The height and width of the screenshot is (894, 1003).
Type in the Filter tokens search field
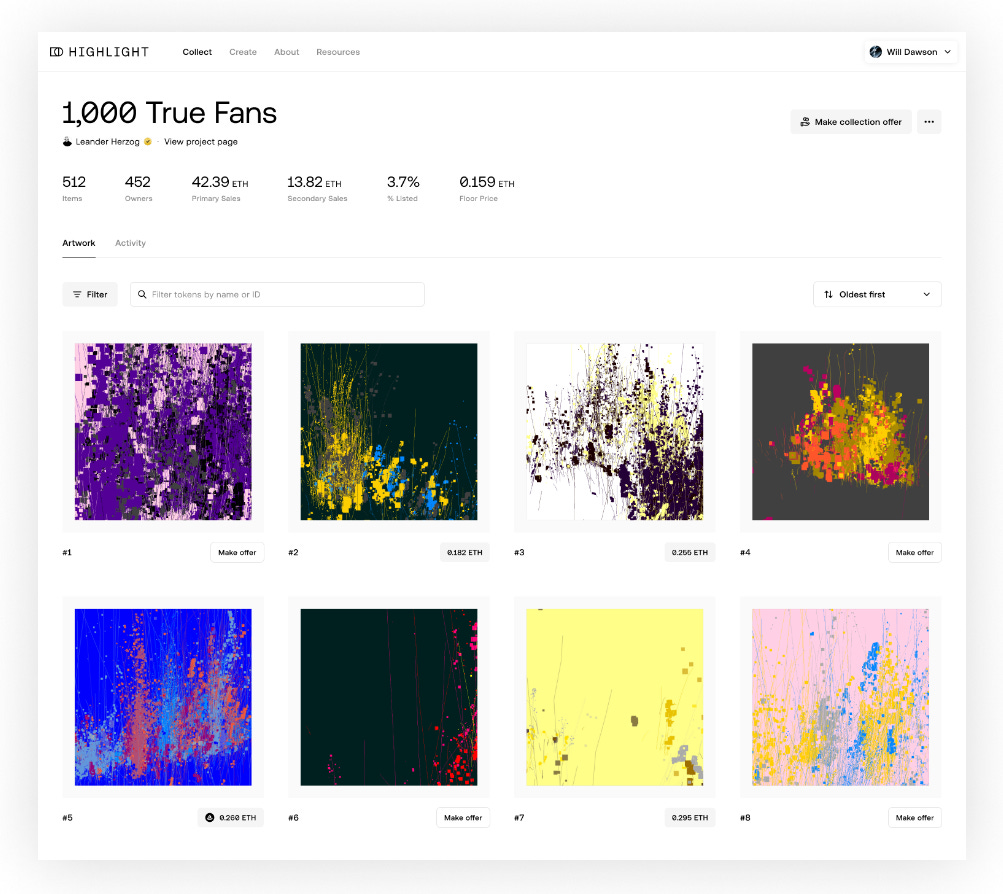[x=285, y=295]
